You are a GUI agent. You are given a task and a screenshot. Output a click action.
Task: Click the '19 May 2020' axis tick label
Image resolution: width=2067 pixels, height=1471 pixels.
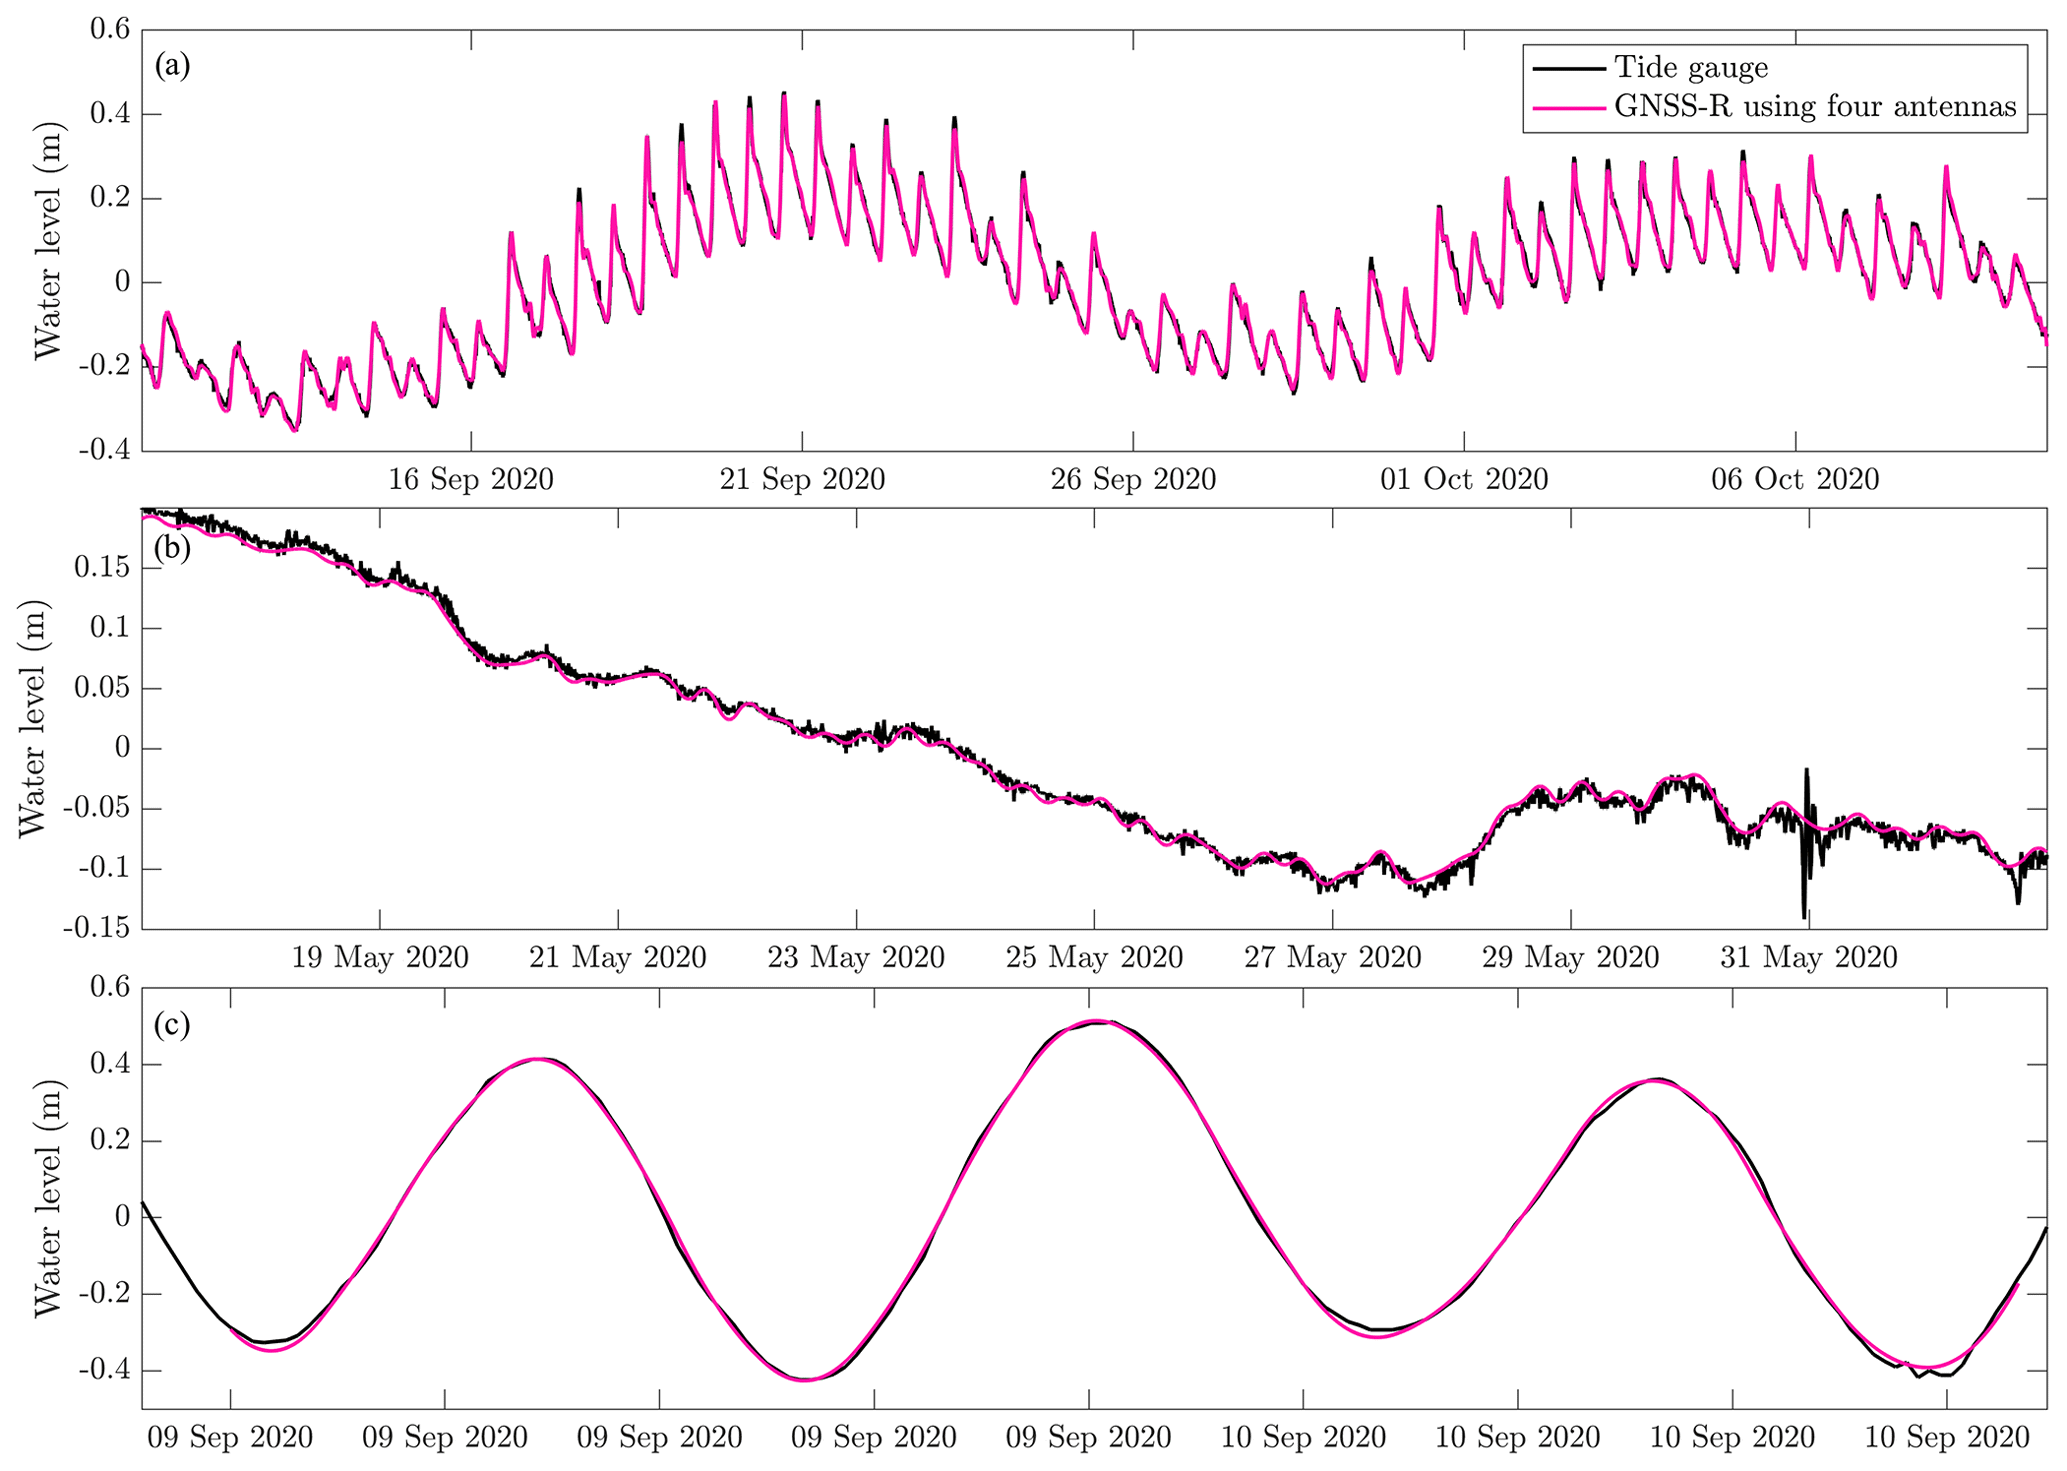click(x=380, y=958)
